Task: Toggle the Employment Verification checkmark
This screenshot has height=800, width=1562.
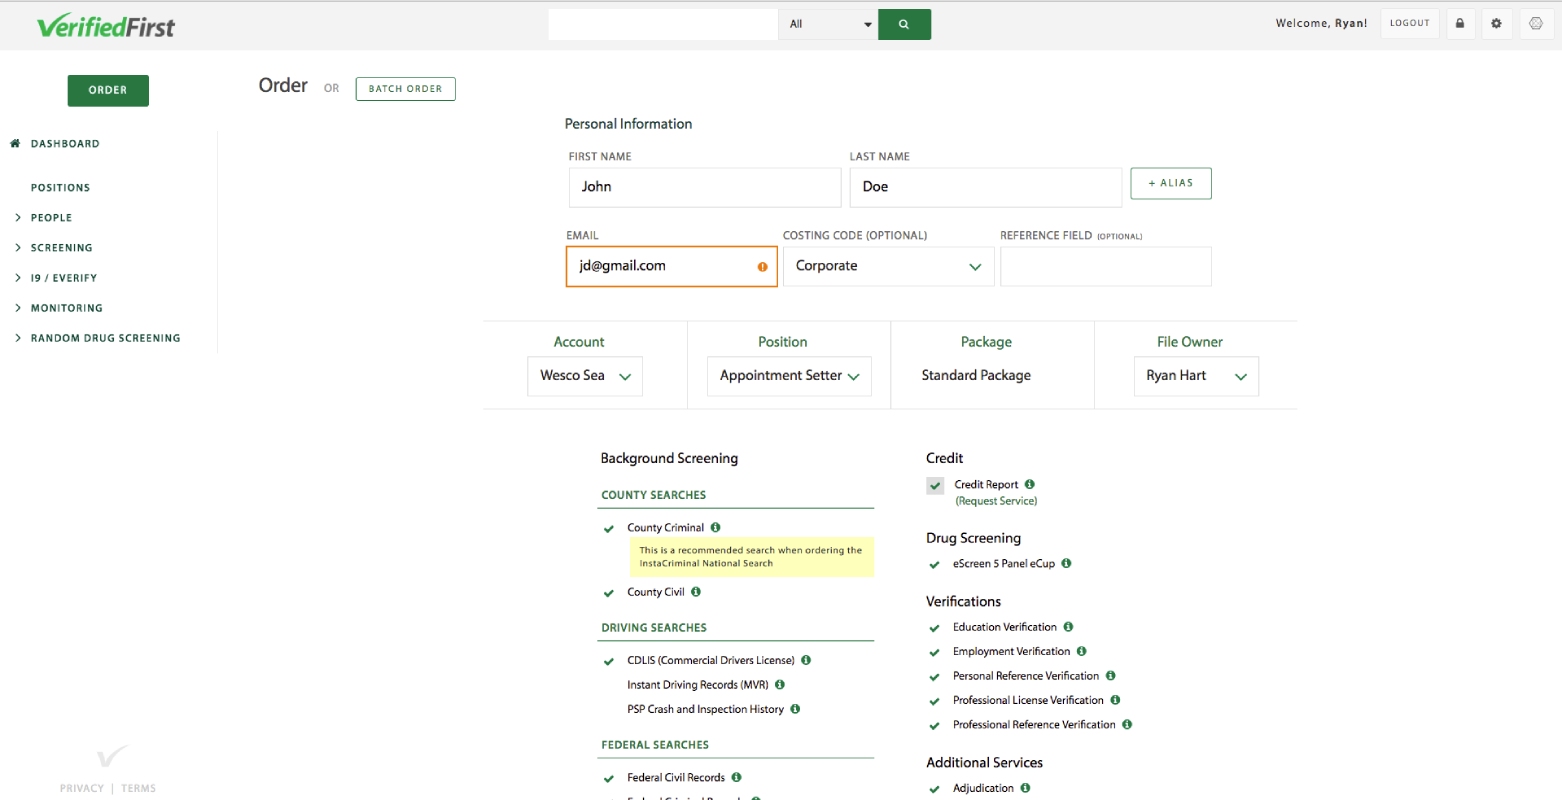Action: tap(934, 652)
